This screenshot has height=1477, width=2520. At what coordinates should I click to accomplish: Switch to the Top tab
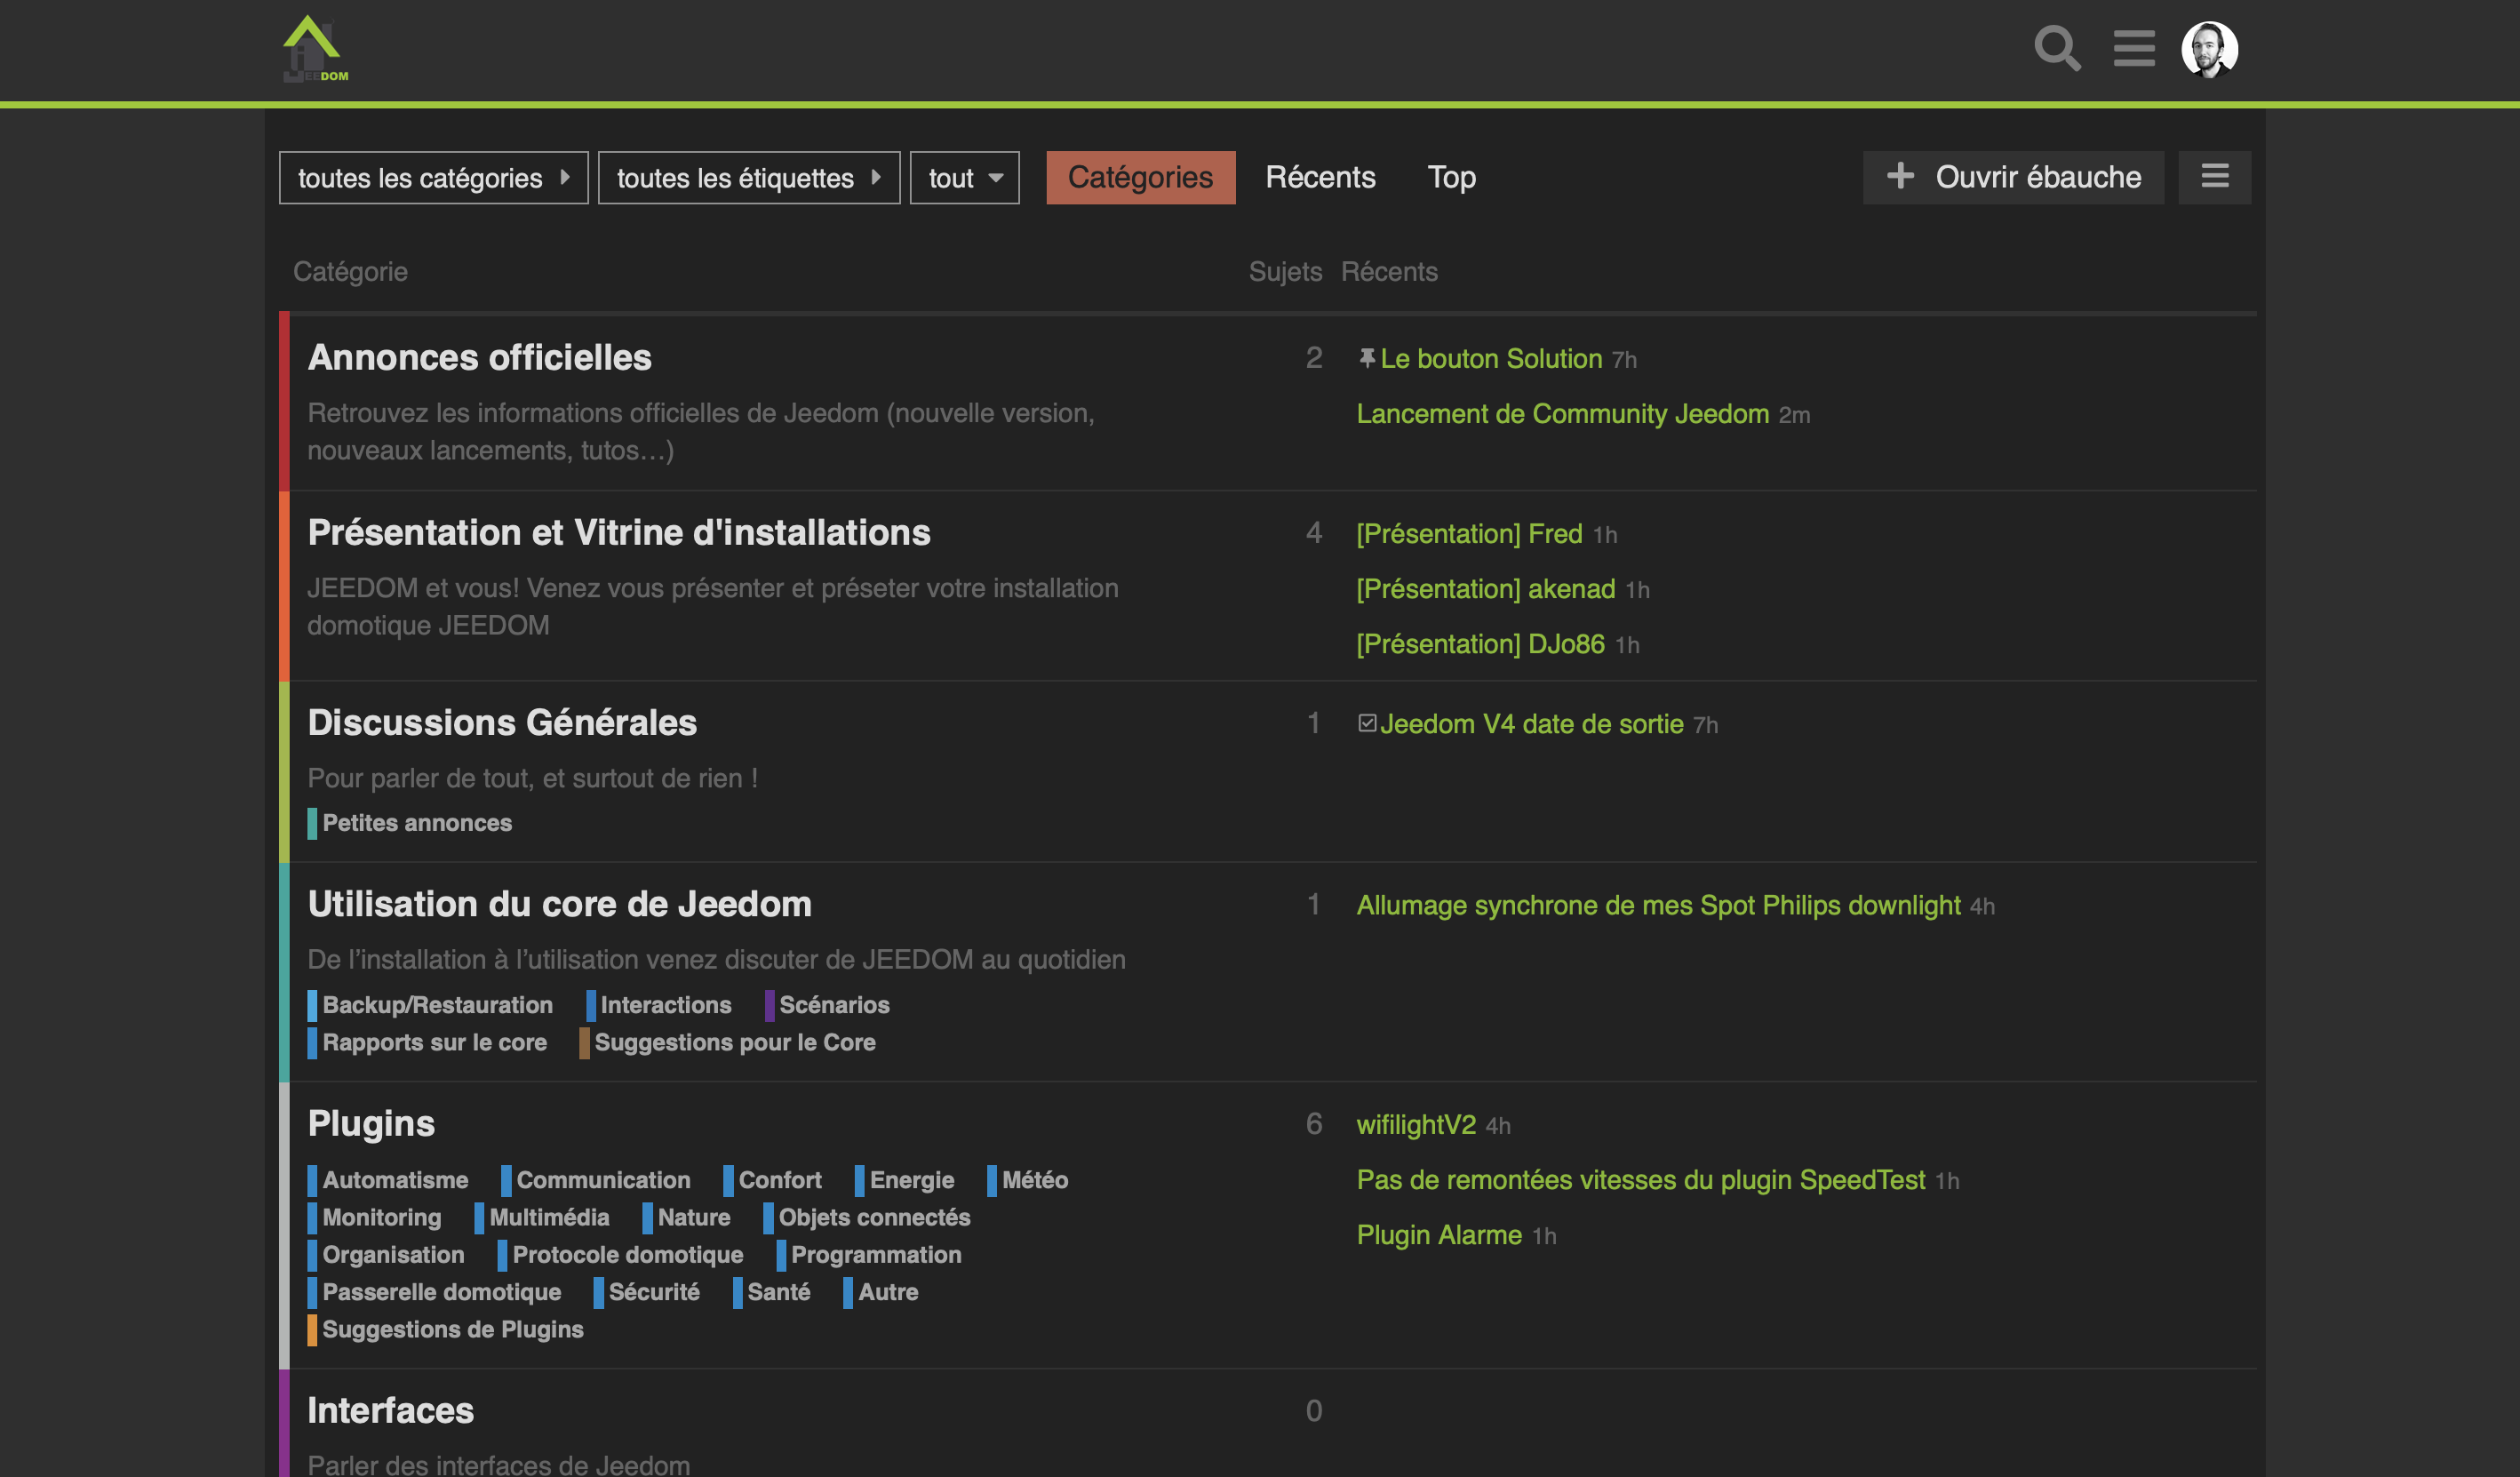[1451, 178]
